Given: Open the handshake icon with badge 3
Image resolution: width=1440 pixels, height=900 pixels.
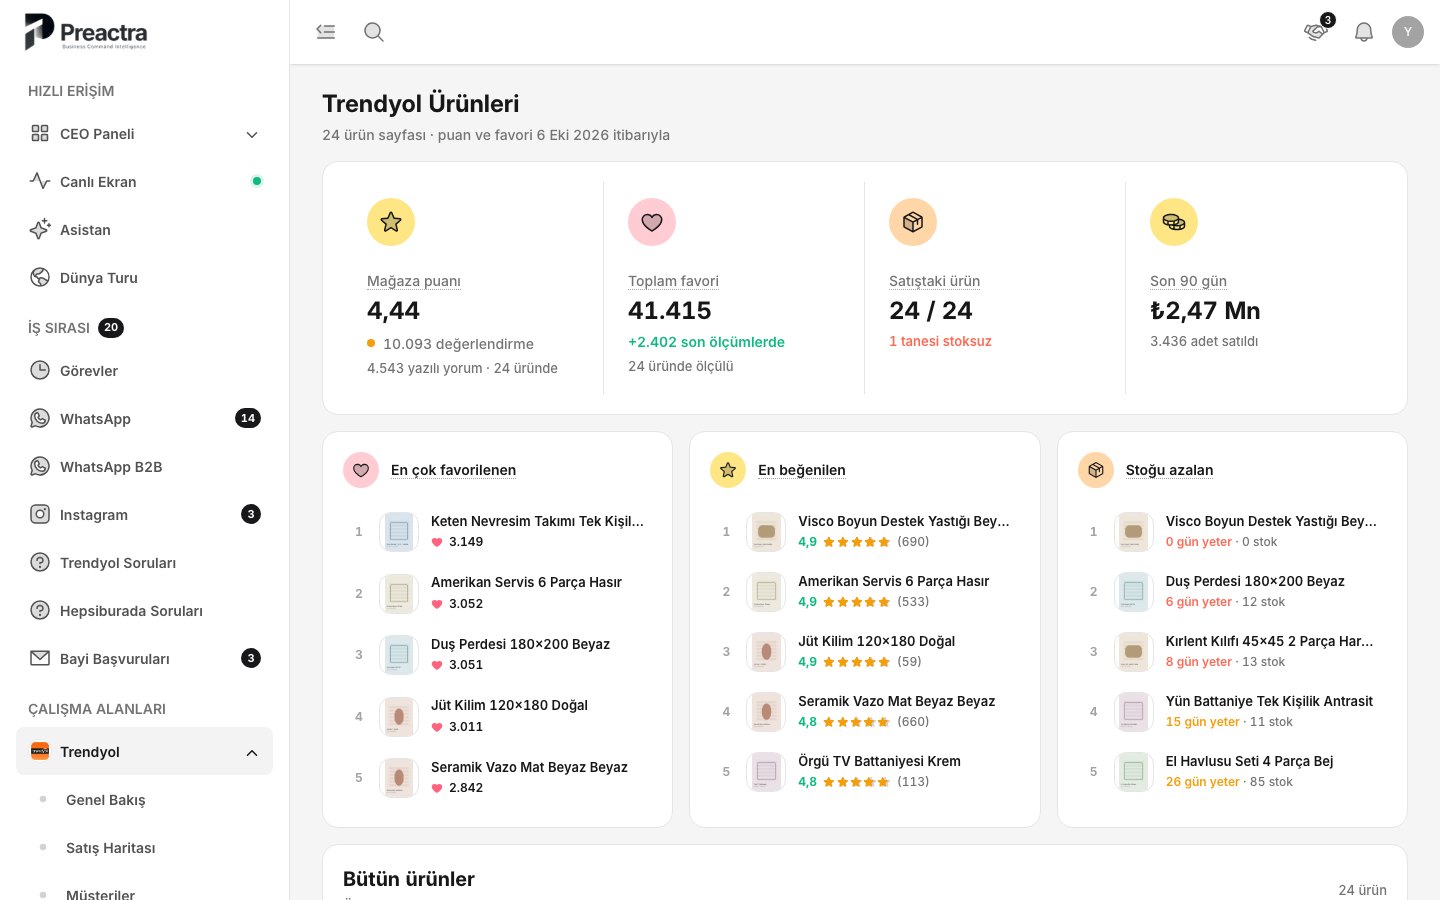Looking at the screenshot, I should pyautogui.click(x=1316, y=32).
